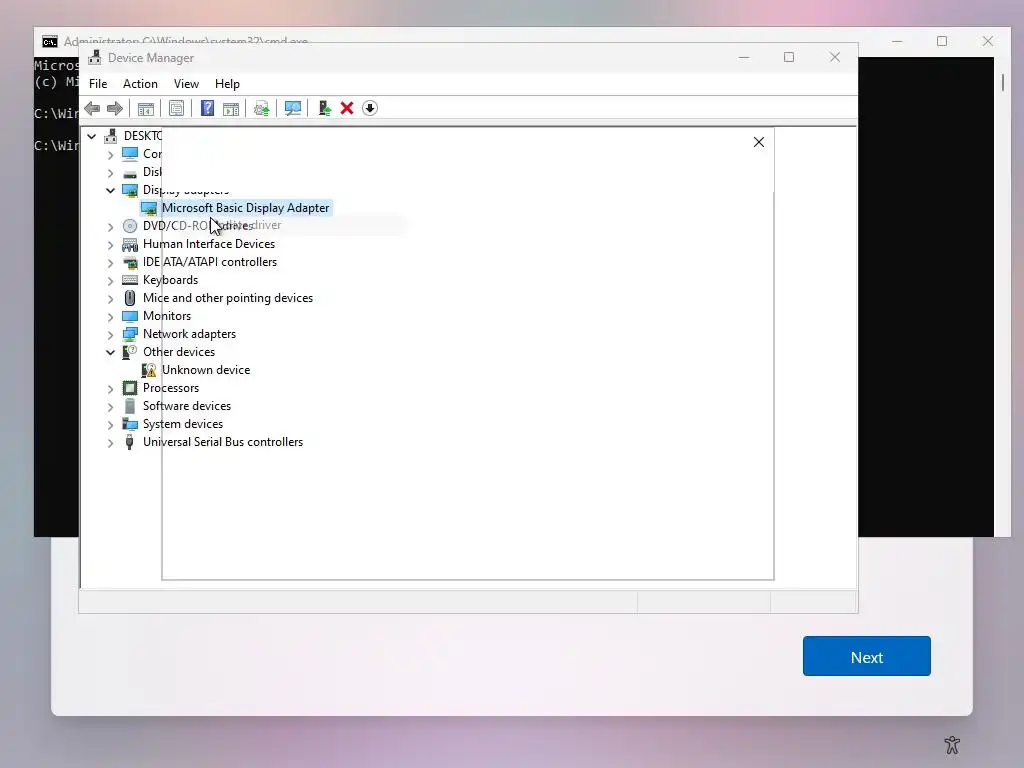Image resolution: width=1024 pixels, height=768 pixels.
Task: Close the white overlay panel with its X
Action: tap(758, 142)
